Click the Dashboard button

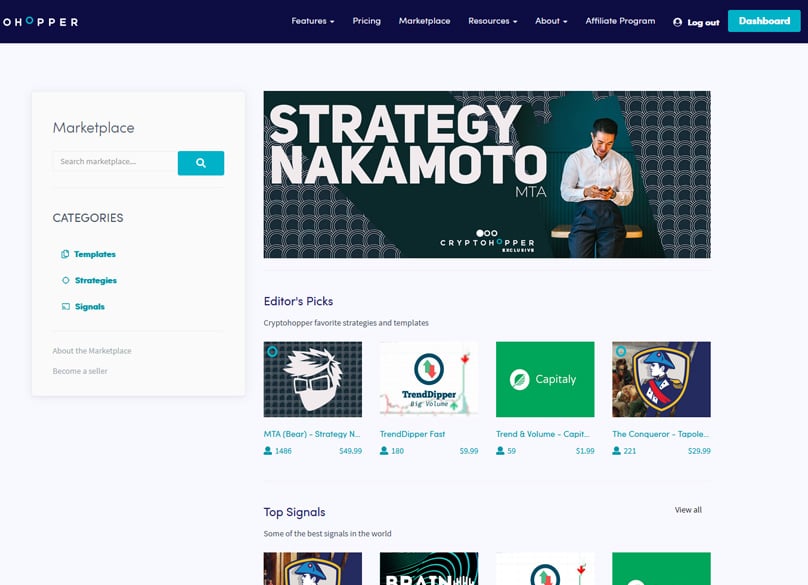click(764, 21)
